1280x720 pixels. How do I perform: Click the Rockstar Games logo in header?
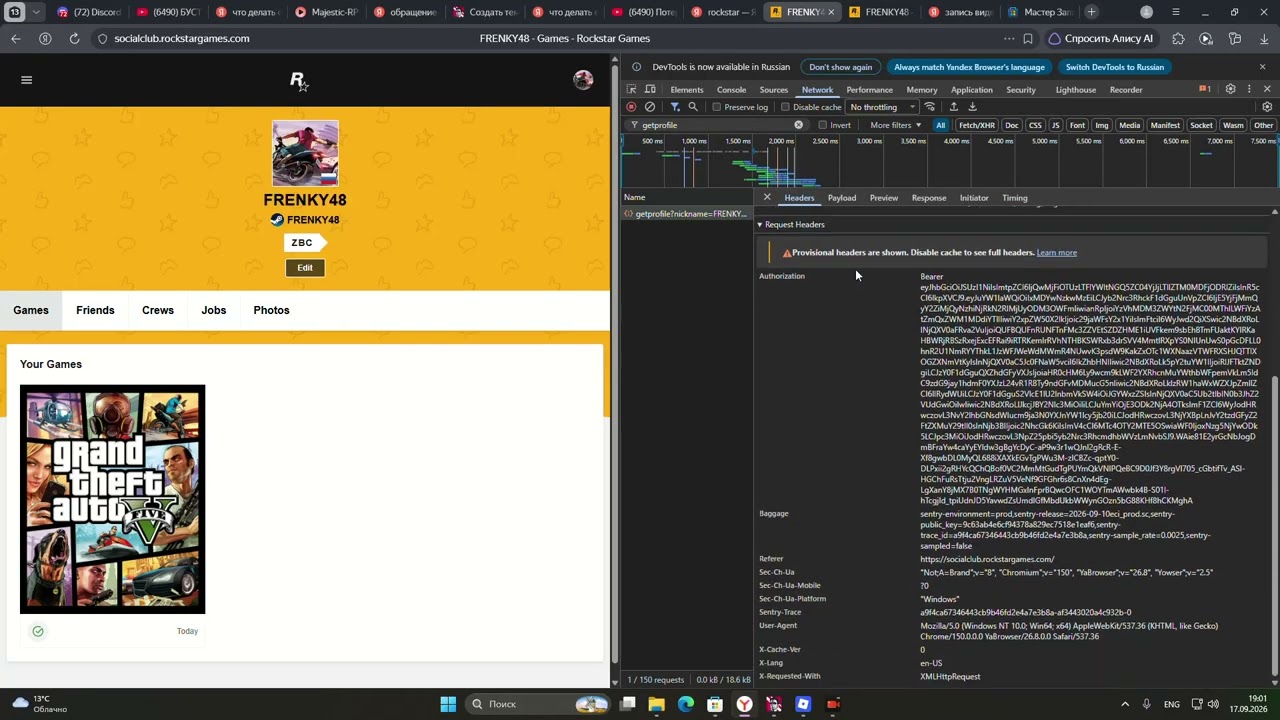[298, 81]
